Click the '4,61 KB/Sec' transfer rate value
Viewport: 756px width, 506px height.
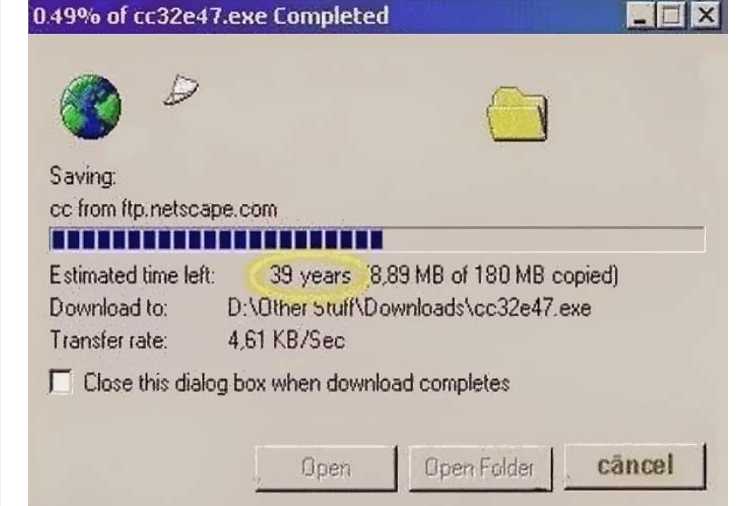[286, 340]
